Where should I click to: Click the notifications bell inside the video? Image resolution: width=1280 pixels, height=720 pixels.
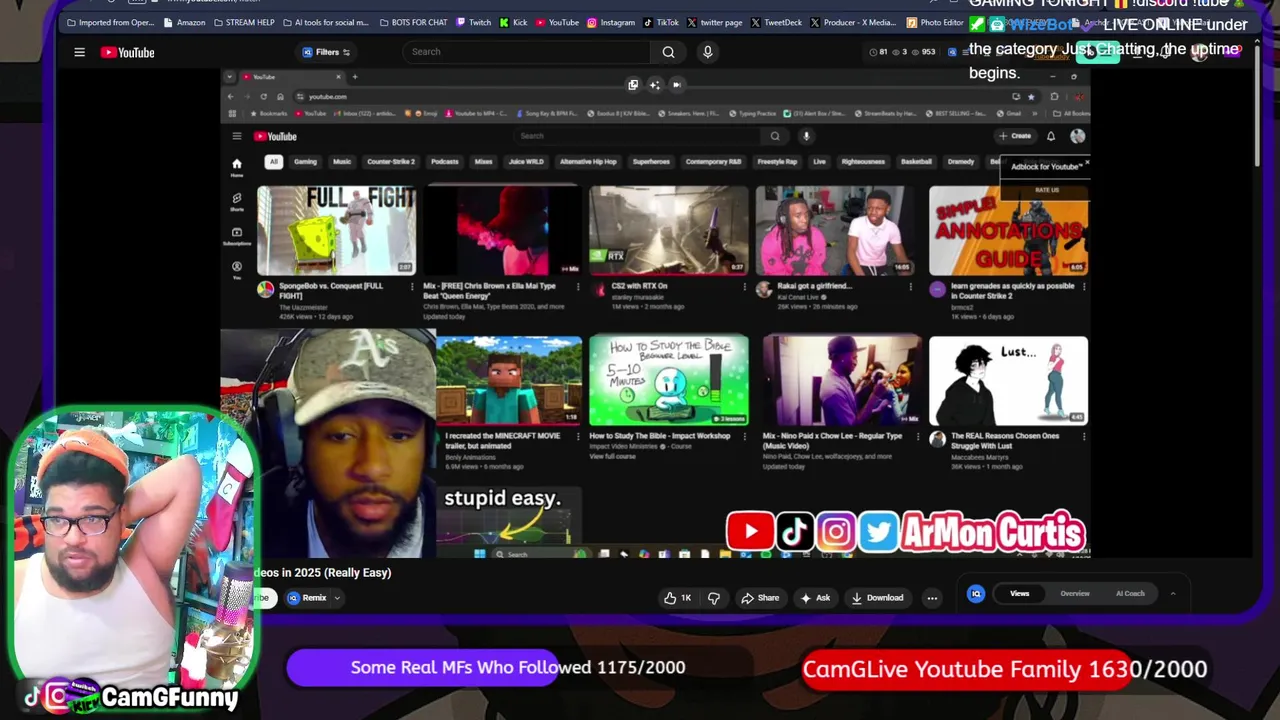1051,136
